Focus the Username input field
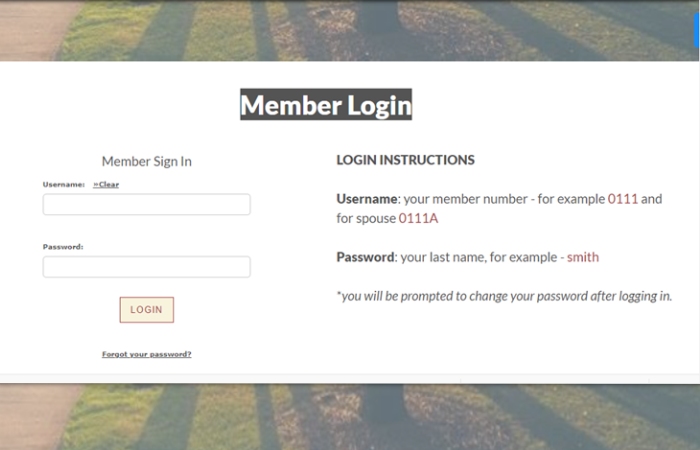The width and height of the screenshot is (700, 450). [146, 204]
